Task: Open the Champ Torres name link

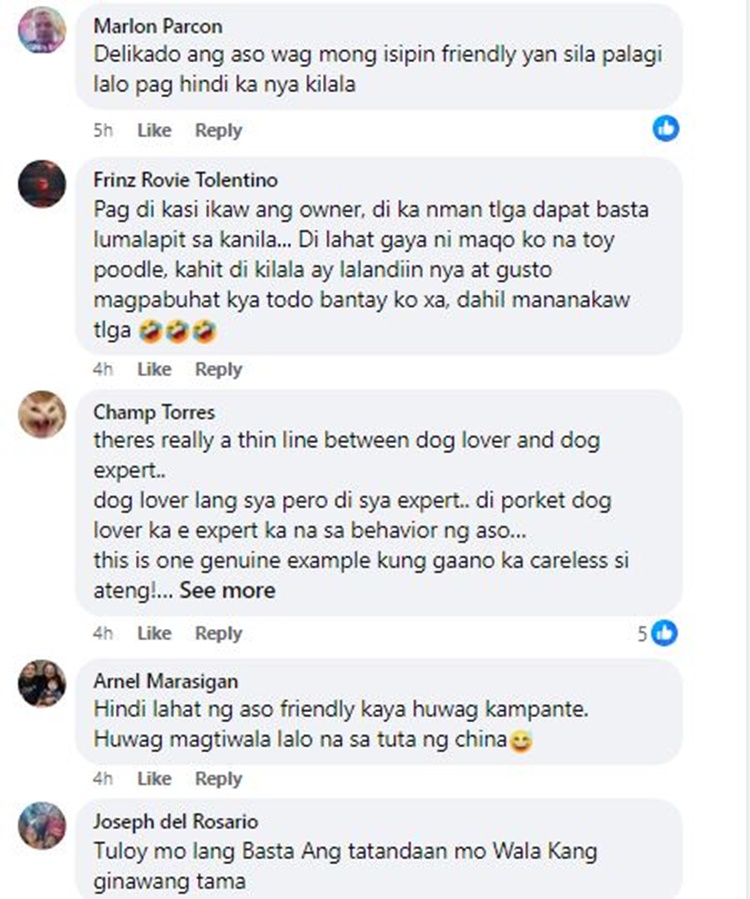Action: (154, 412)
